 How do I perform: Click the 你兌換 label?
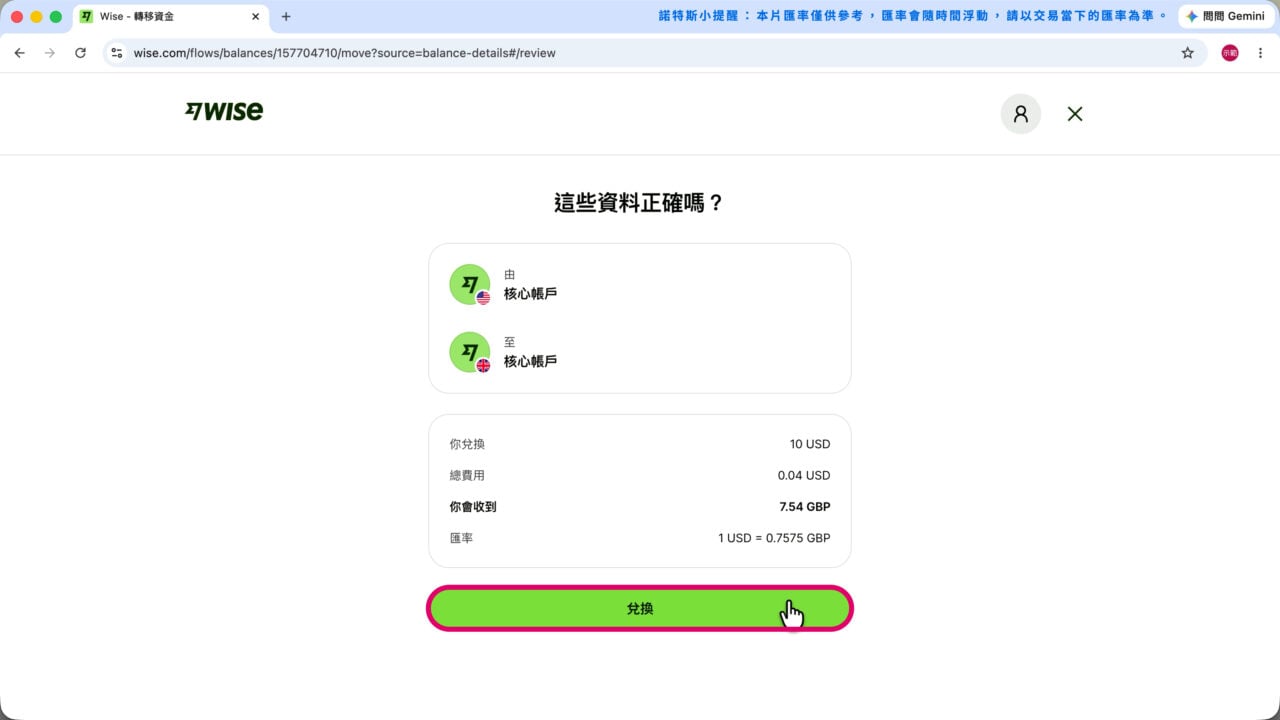tap(467, 444)
